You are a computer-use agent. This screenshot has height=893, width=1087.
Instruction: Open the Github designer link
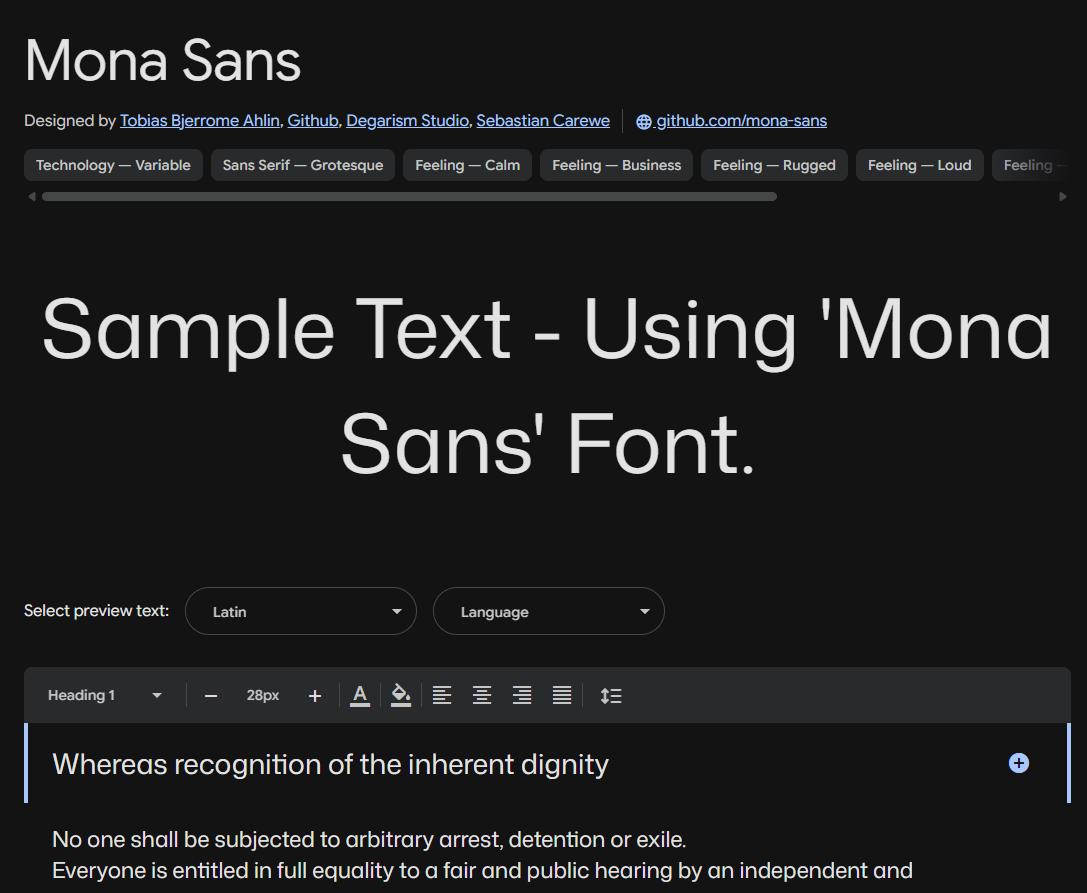click(x=313, y=121)
